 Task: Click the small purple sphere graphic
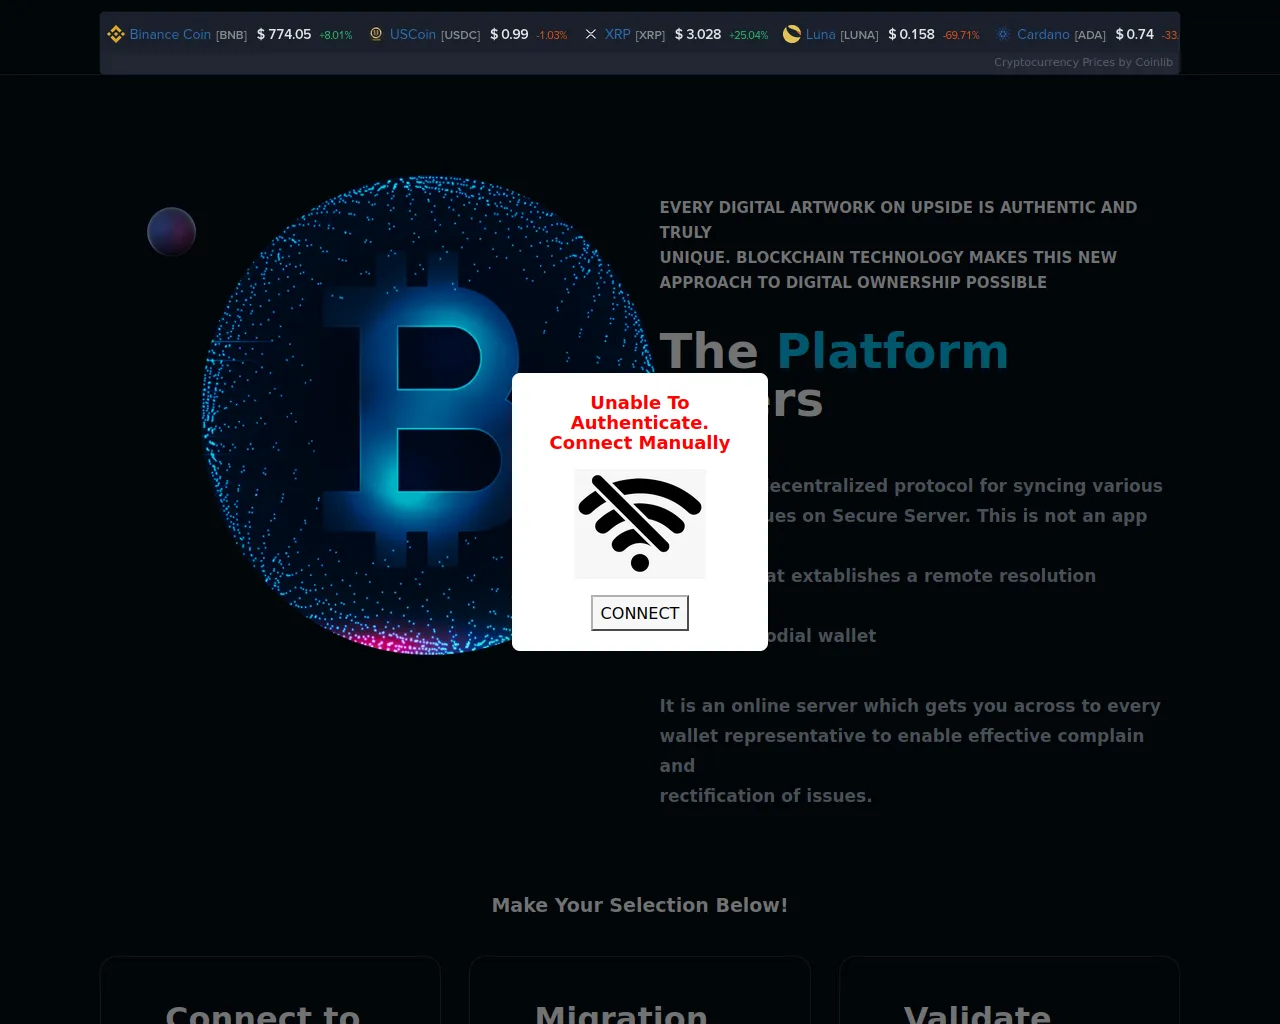172,232
